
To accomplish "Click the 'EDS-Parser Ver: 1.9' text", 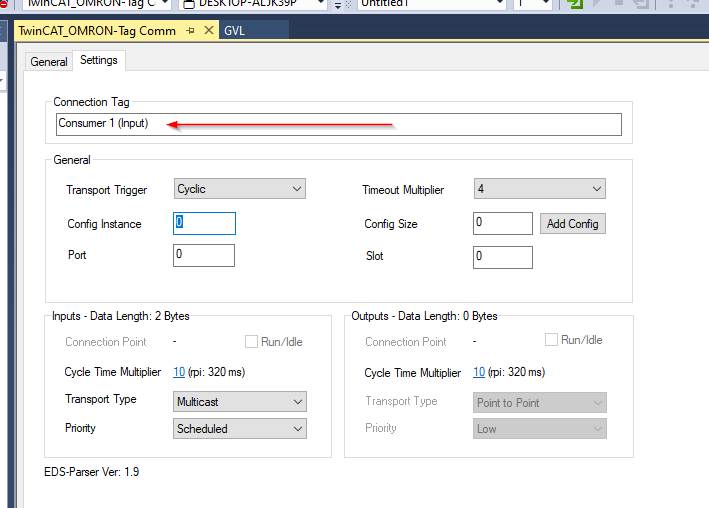I will tap(91, 472).
